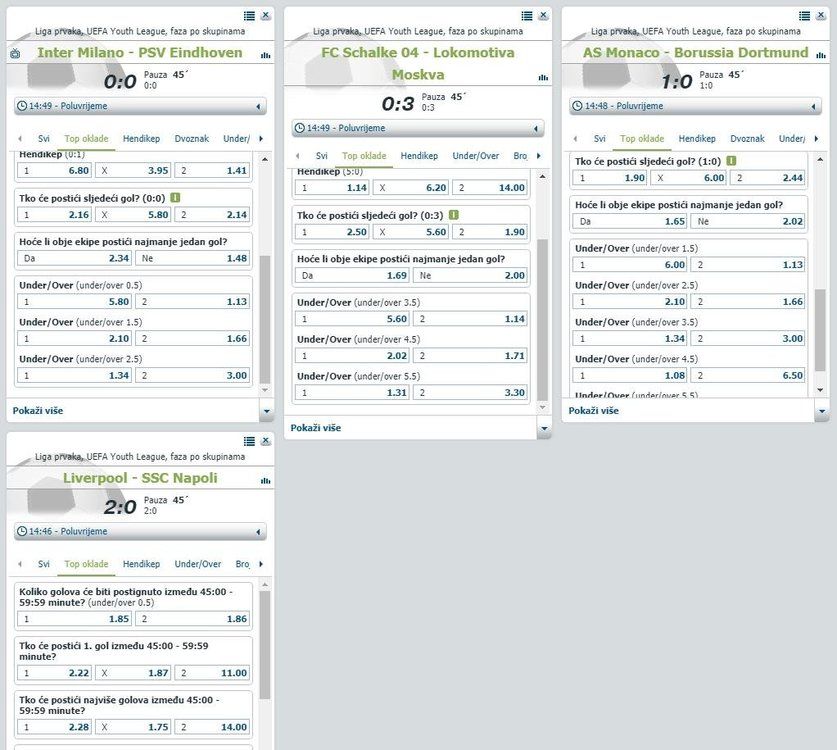
Task: Click Pokaži više link in Monaco panel
Action: [x=594, y=410]
